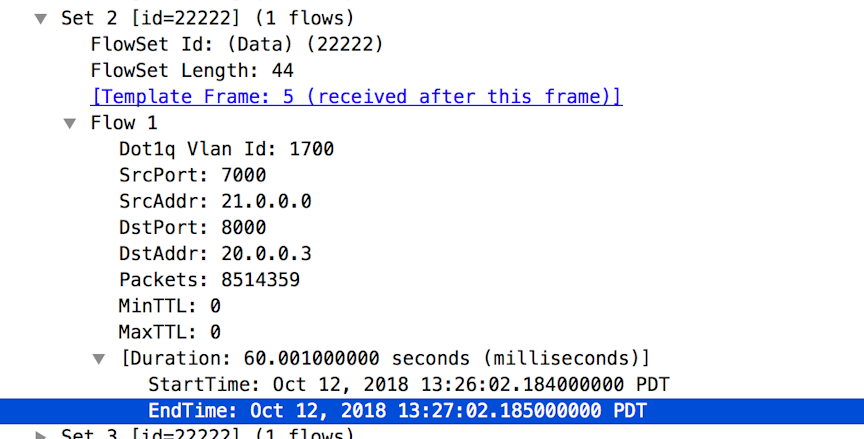Screen dimensions: 864x439
Task: Select the FlowSet Id (Data) row
Action: pos(237,44)
